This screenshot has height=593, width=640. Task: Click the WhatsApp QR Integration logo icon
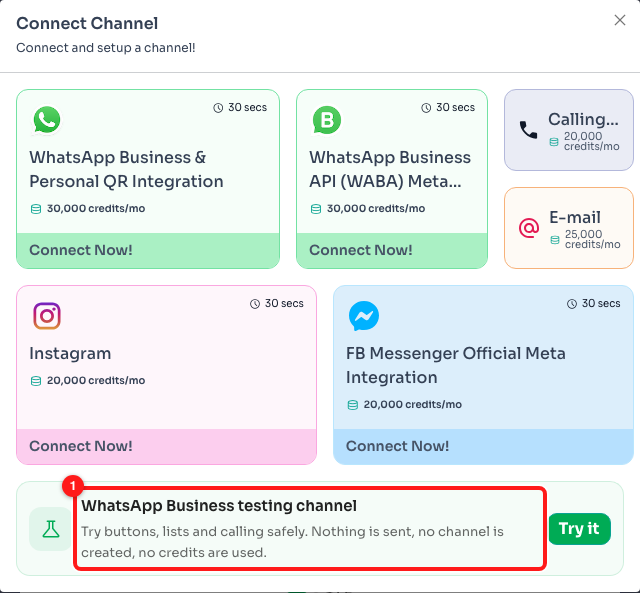click(x=47, y=120)
